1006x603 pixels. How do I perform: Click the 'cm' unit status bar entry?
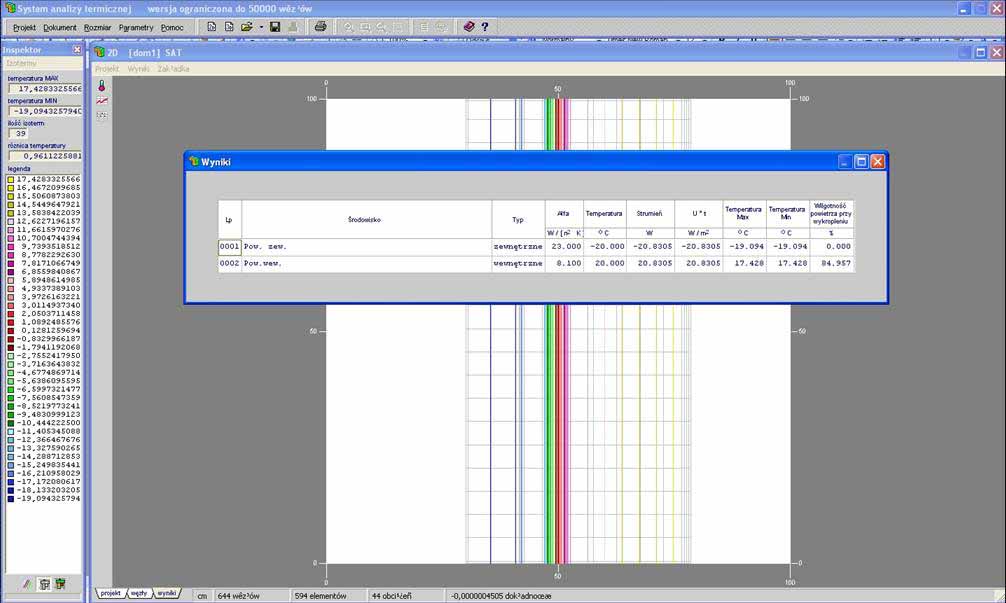point(202,596)
